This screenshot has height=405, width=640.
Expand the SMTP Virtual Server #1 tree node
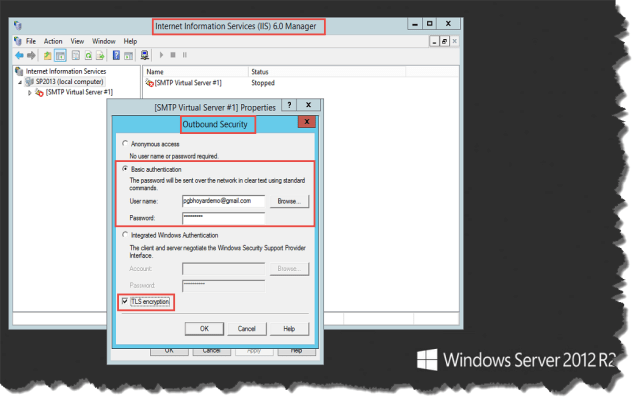click(x=29, y=92)
